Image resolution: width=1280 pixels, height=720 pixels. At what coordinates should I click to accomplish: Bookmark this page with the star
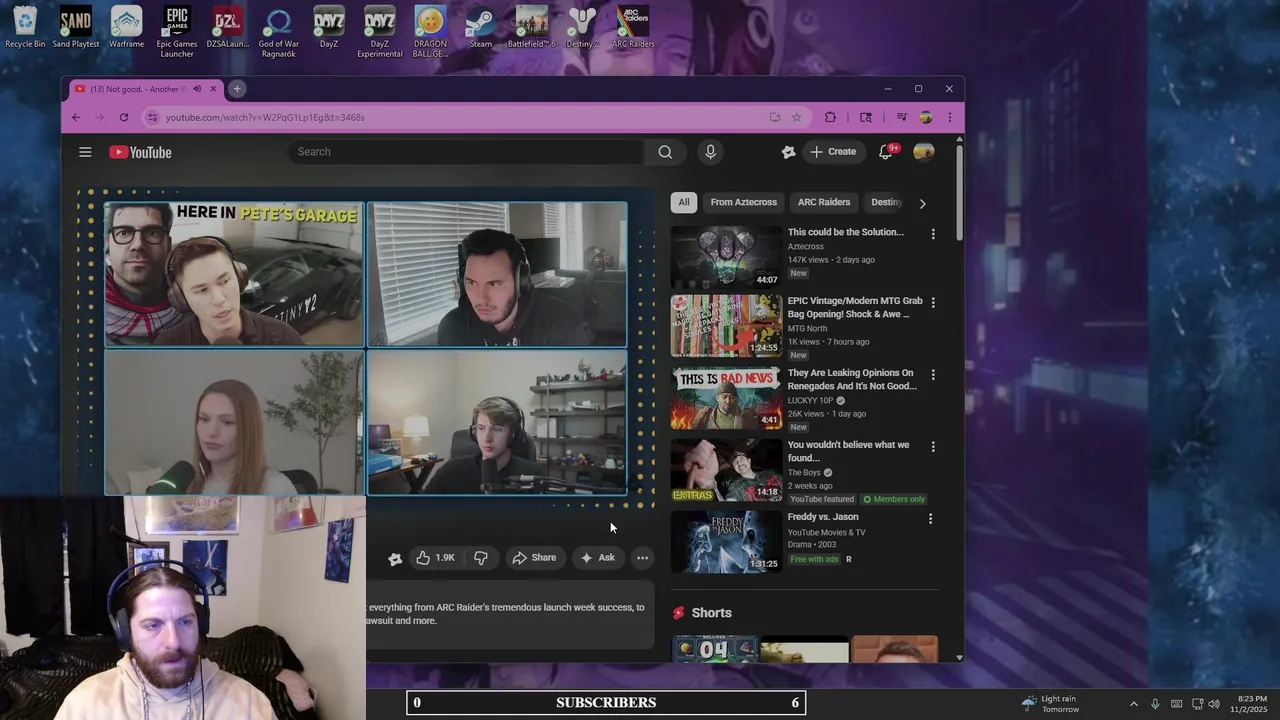point(796,117)
